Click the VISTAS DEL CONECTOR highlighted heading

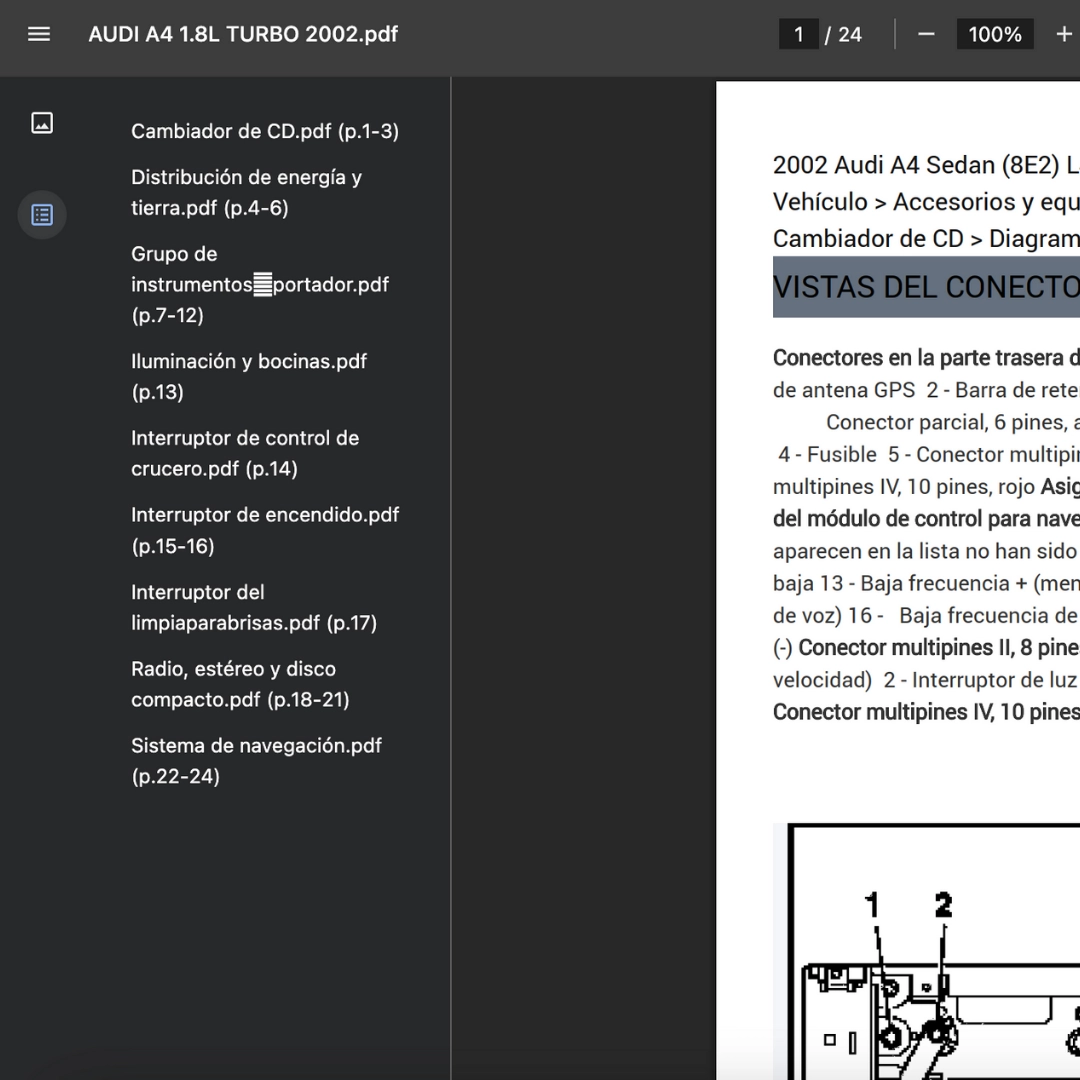pos(925,287)
